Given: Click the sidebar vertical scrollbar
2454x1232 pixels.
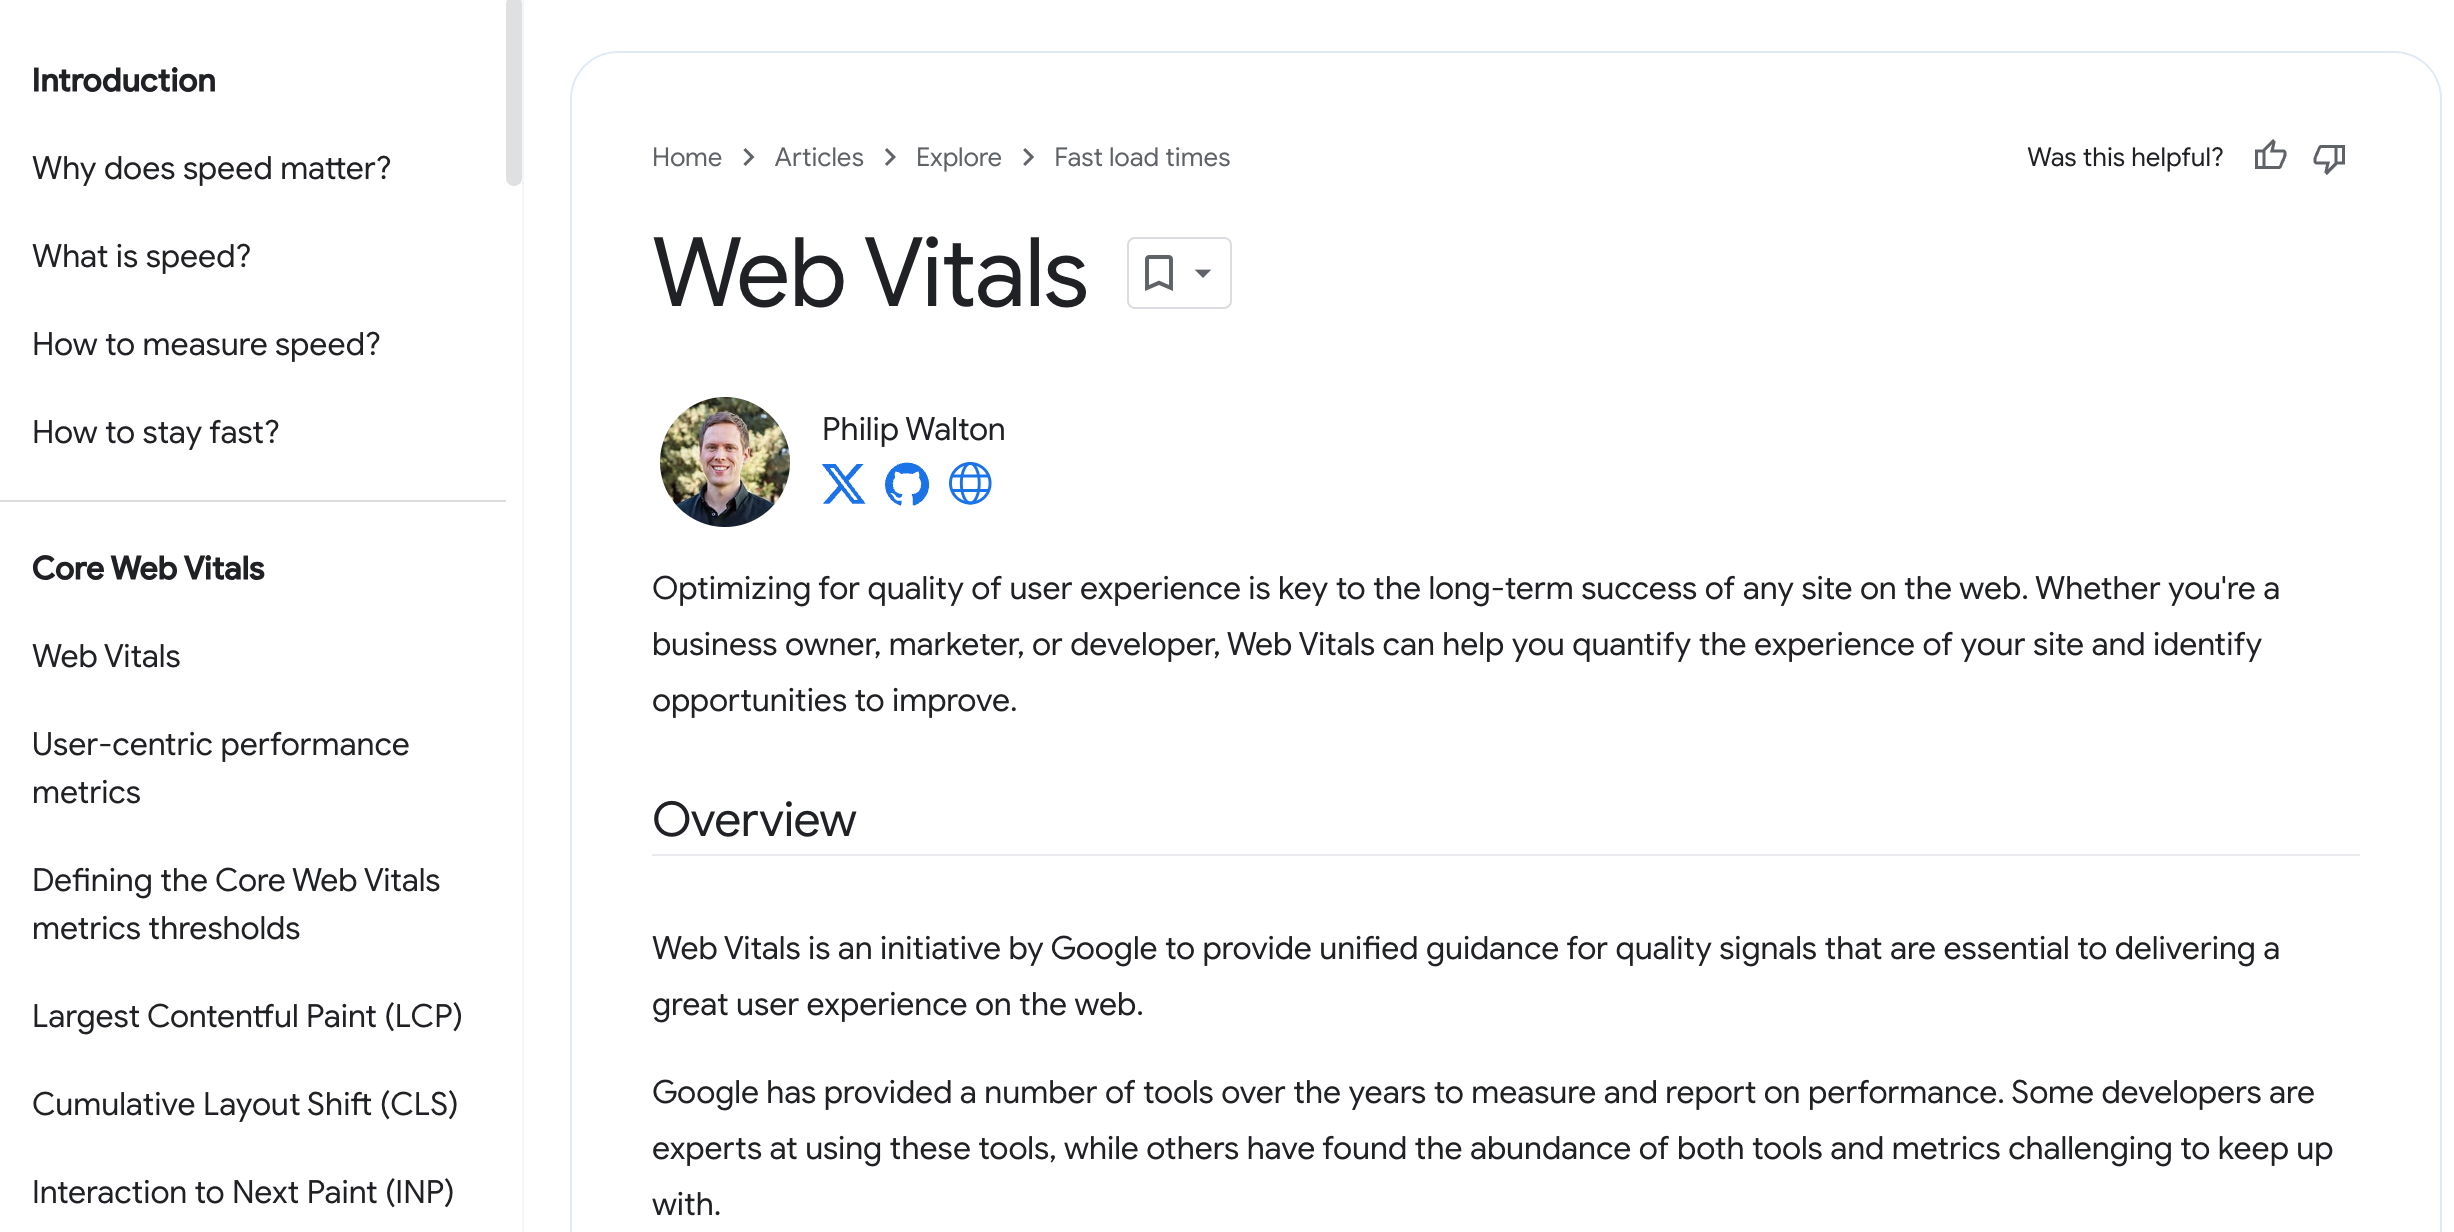Looking at the screenshot, I should click(514, 93).
